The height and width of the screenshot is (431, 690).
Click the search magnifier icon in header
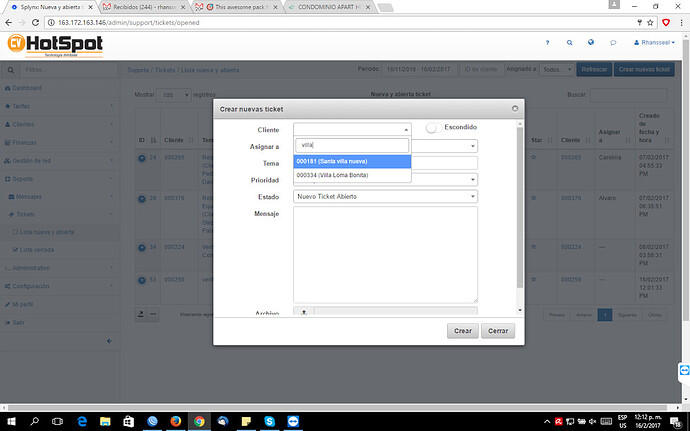[569, 43]
